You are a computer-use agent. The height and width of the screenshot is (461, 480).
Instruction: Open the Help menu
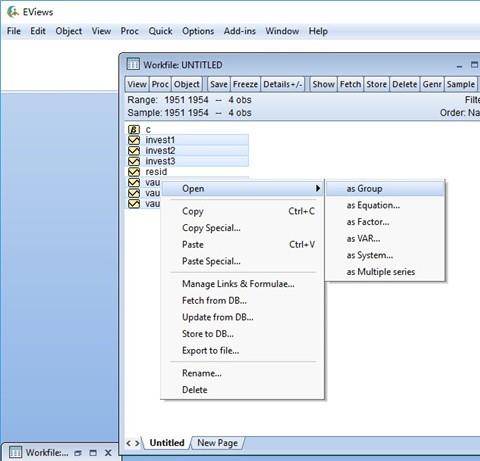[318, 31]
